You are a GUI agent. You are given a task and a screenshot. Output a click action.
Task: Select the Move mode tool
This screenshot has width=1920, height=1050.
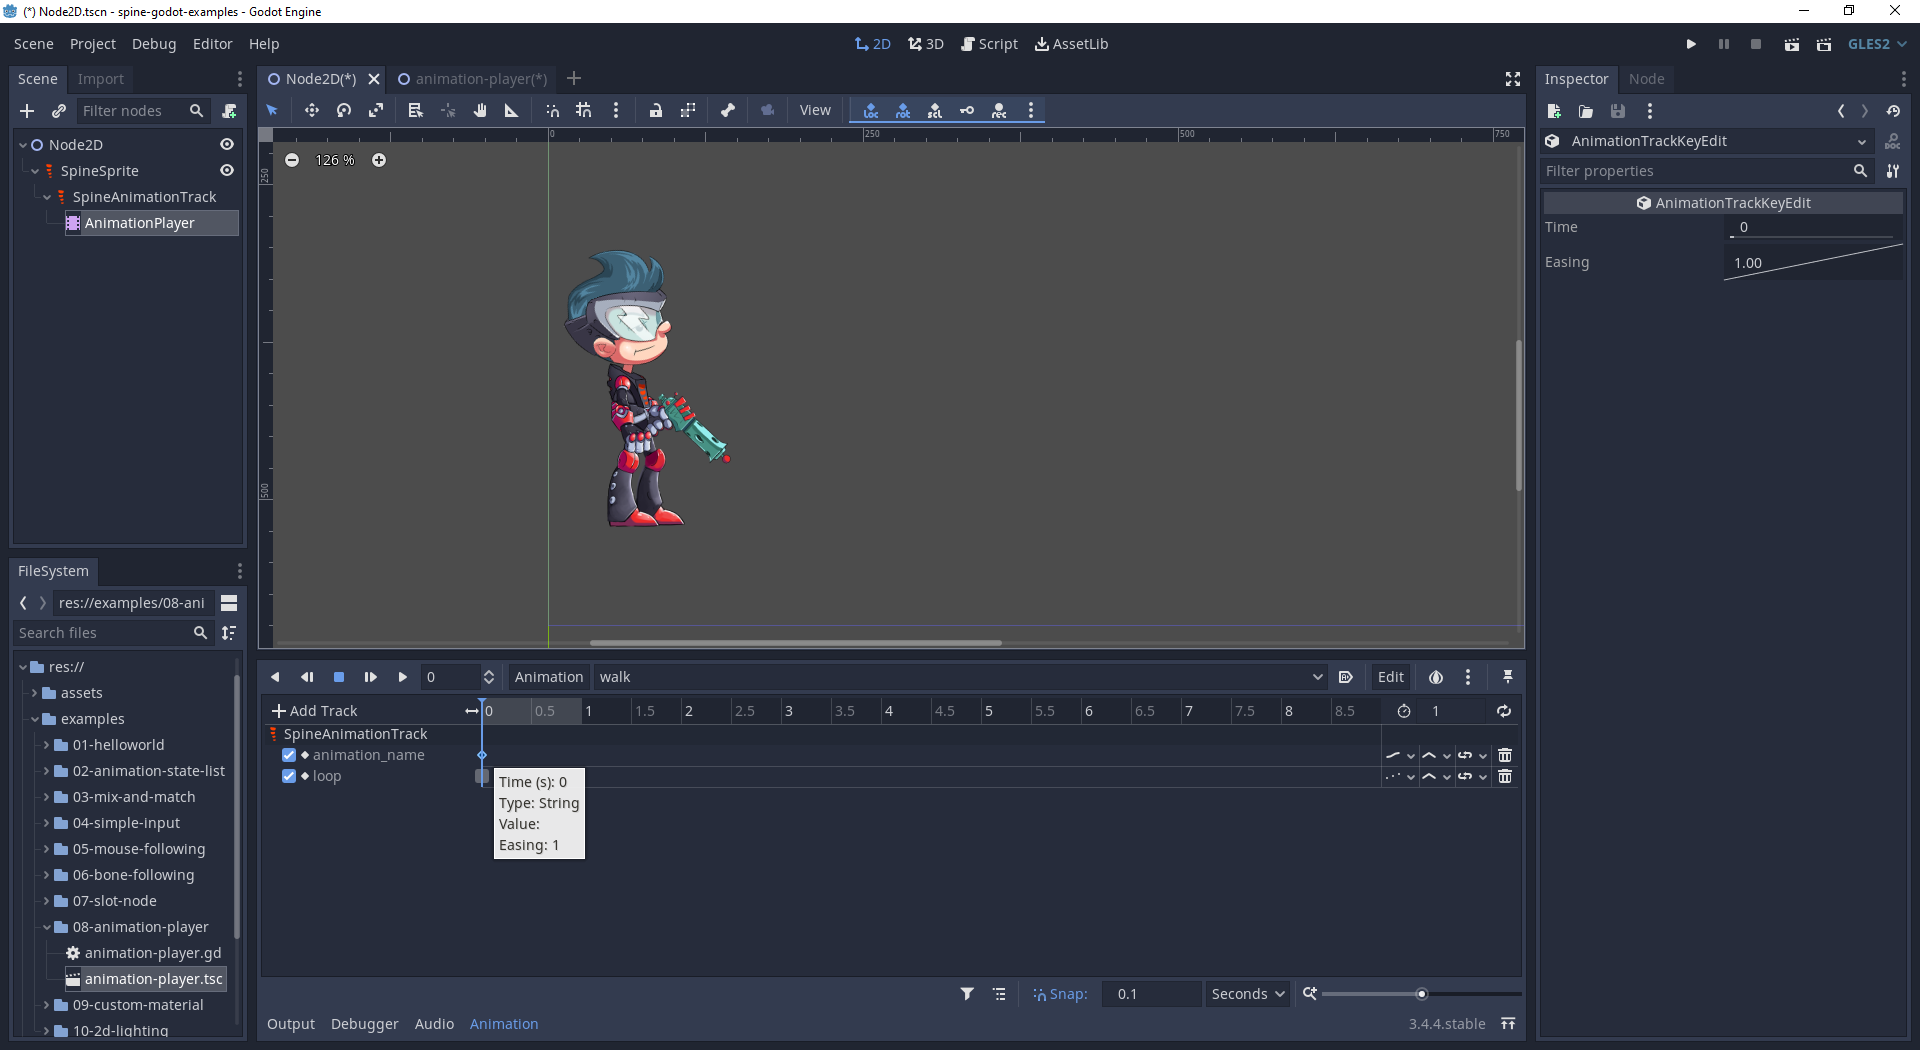pyautogui.click(x=312, y=110)
